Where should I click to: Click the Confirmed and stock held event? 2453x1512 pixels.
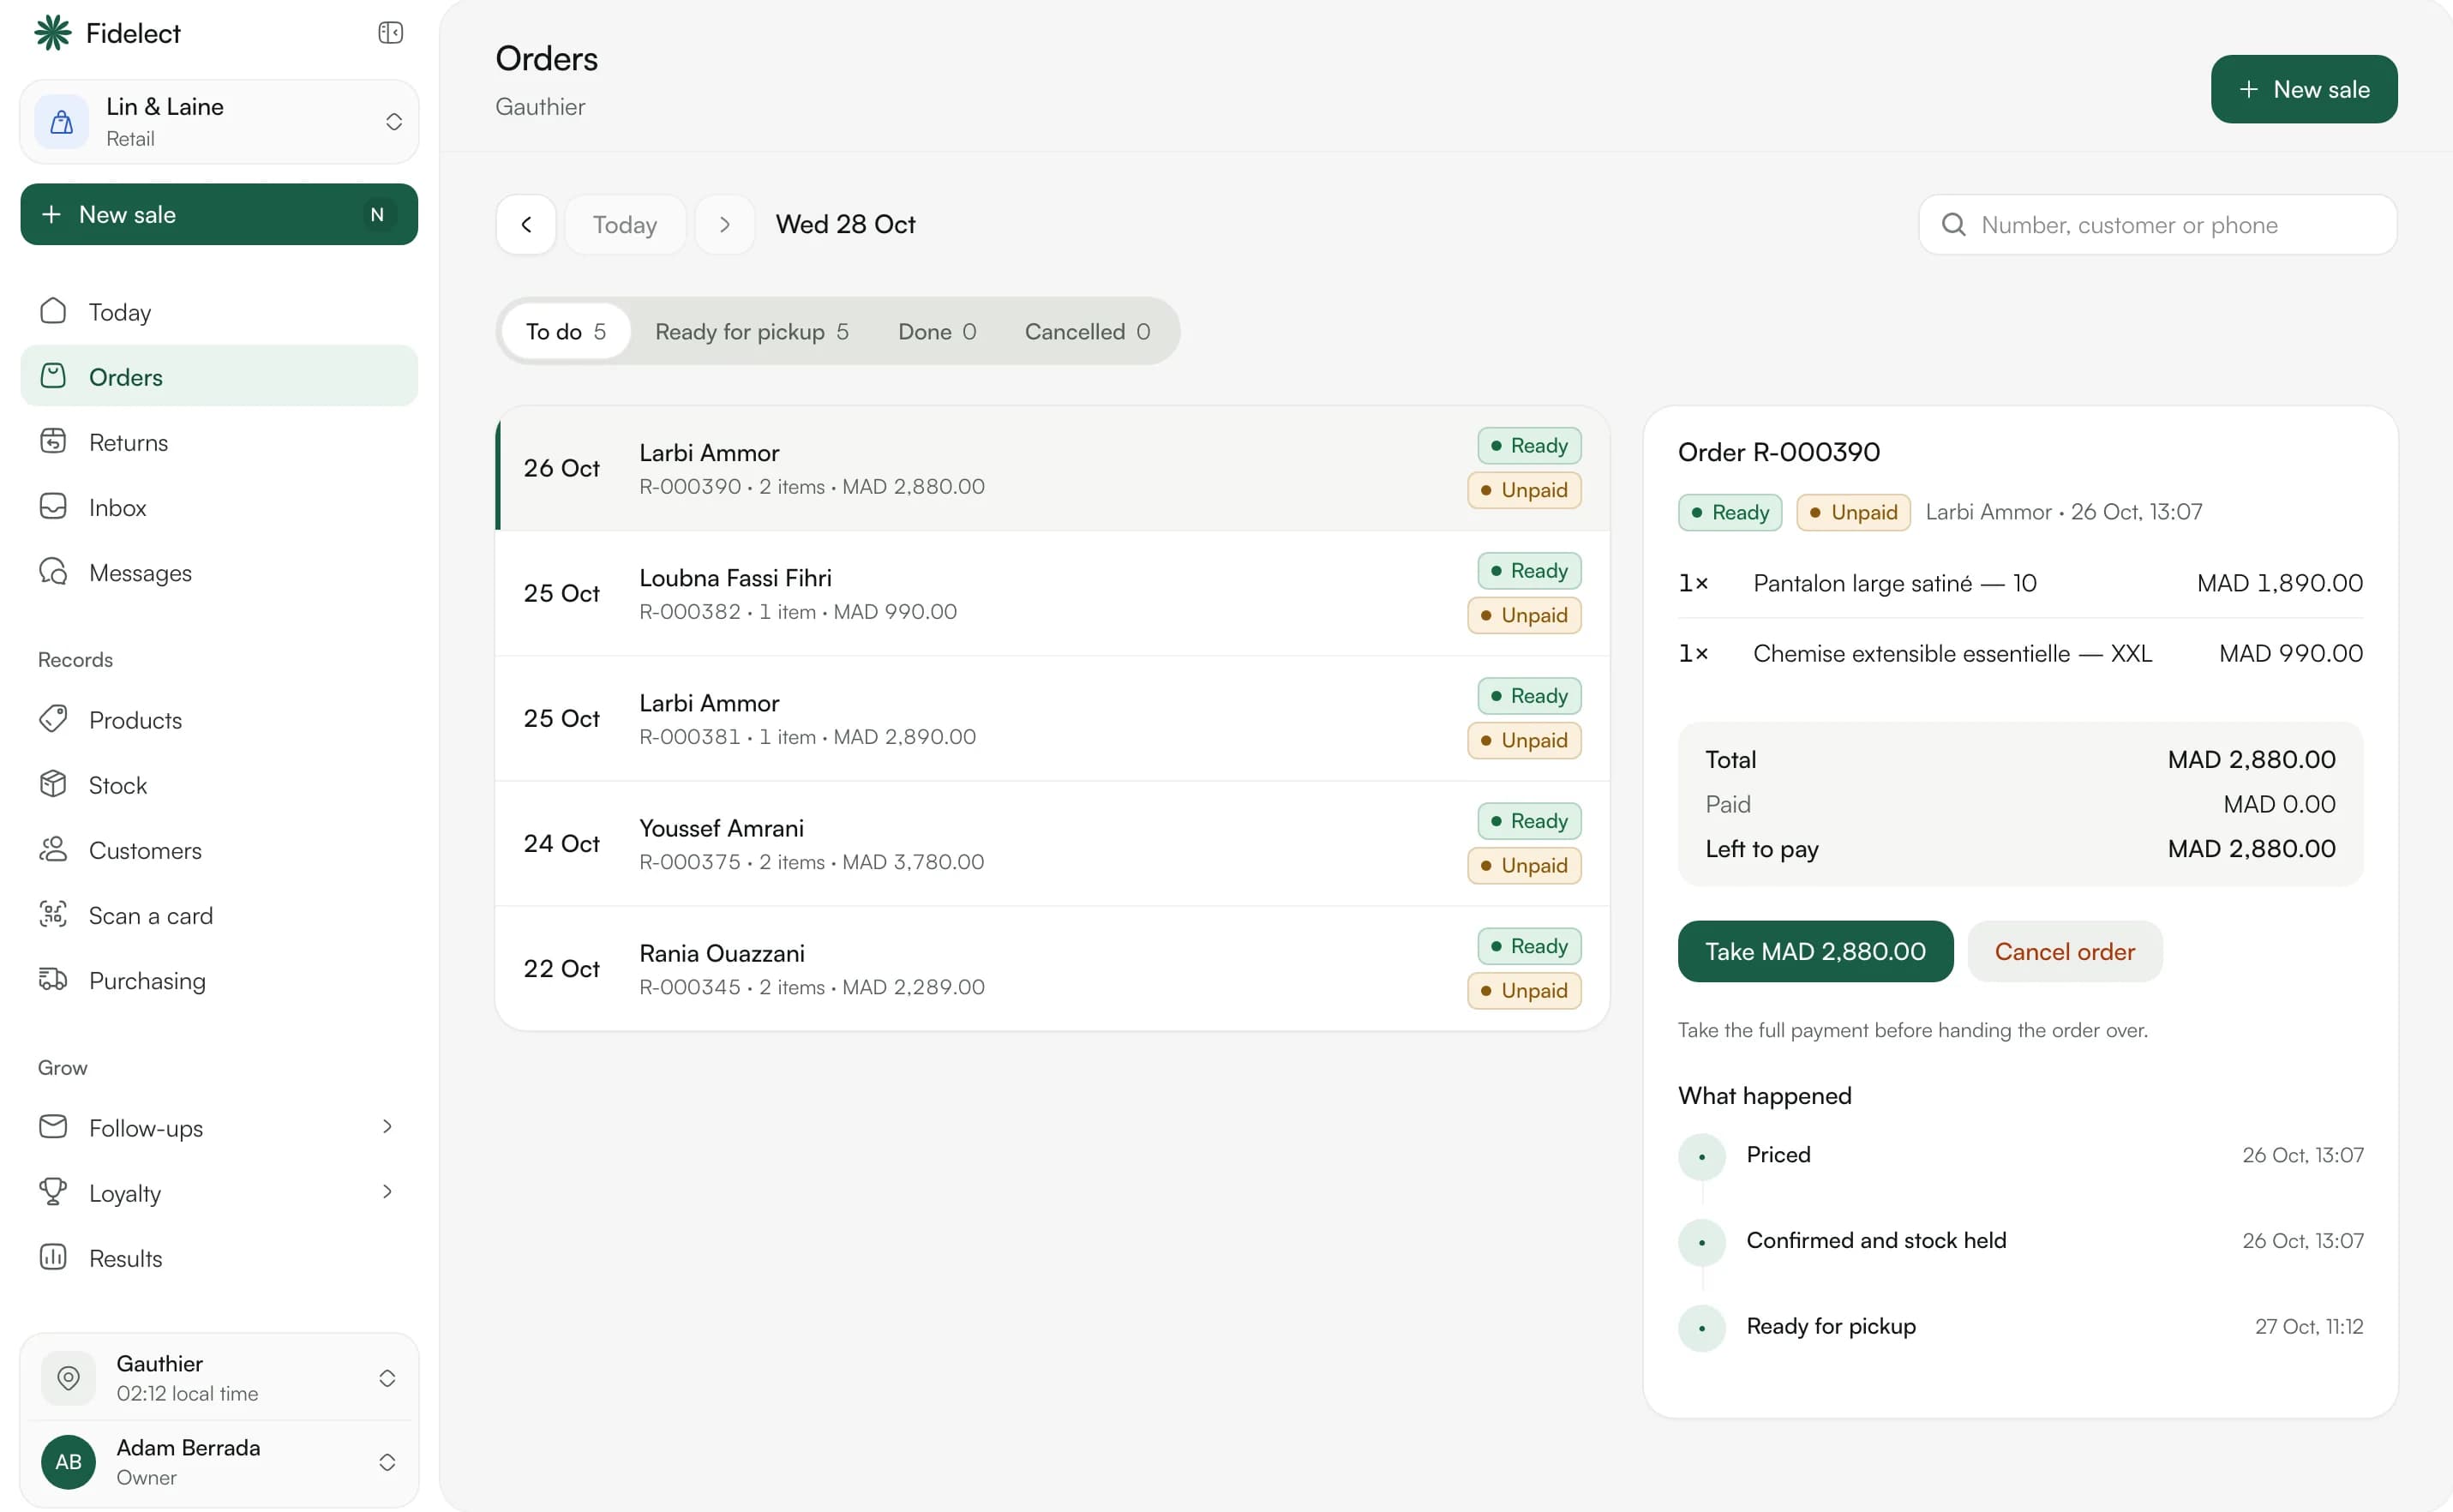point(2020,1241)
